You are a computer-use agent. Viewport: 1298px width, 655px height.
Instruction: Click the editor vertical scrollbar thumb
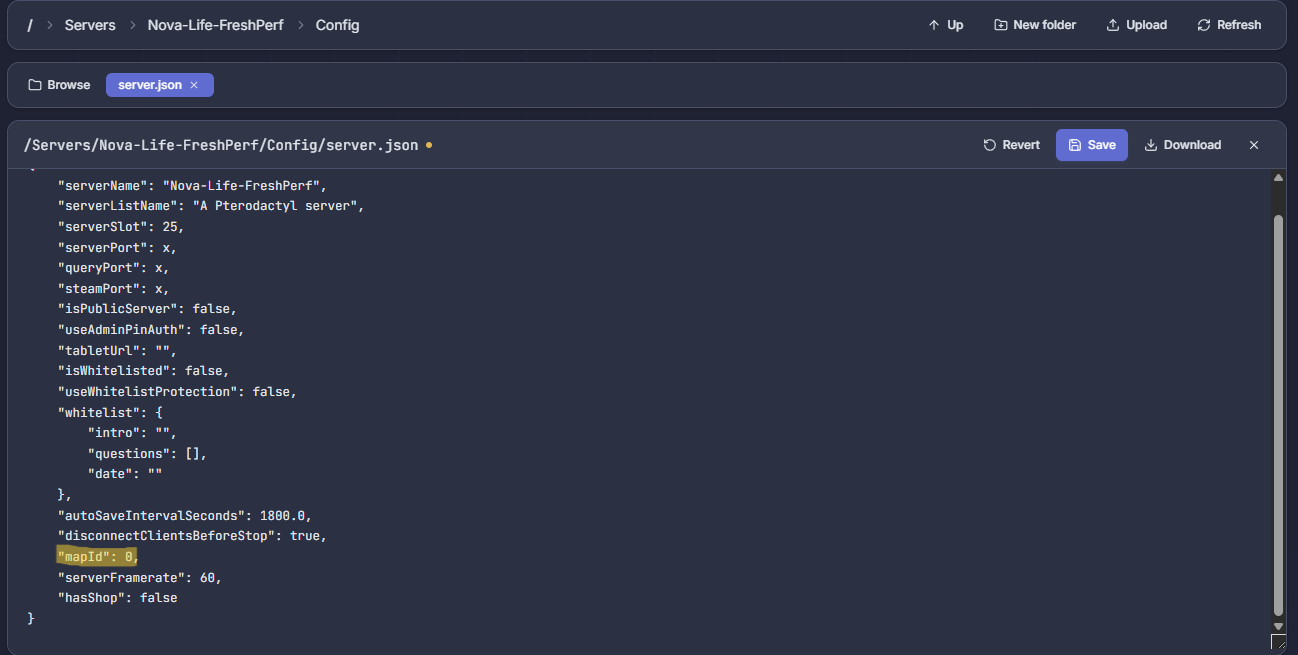tap(1277, 414)
